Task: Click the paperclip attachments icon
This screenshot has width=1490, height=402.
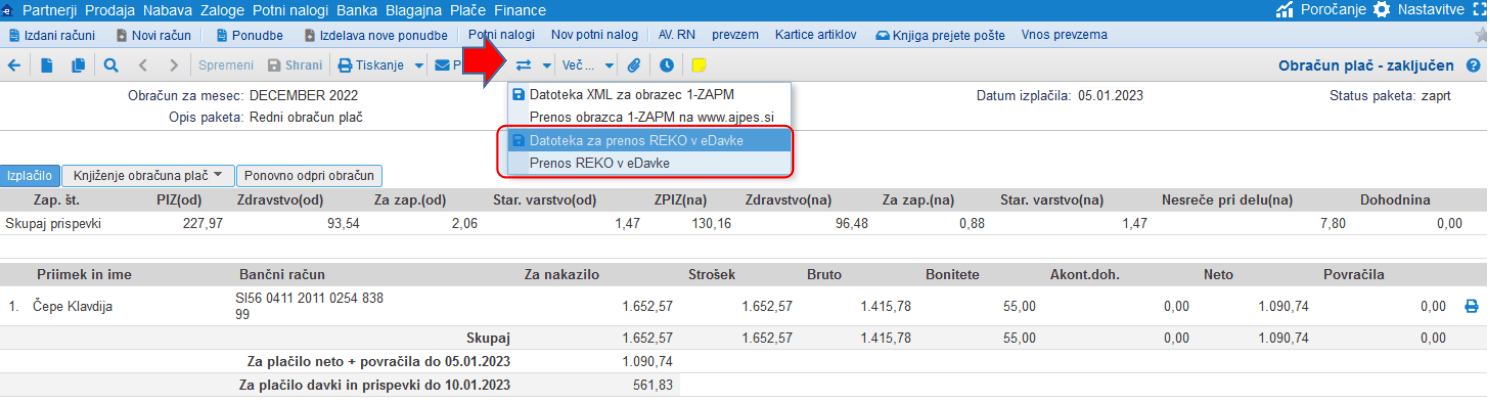Action: tap(633, 66)
